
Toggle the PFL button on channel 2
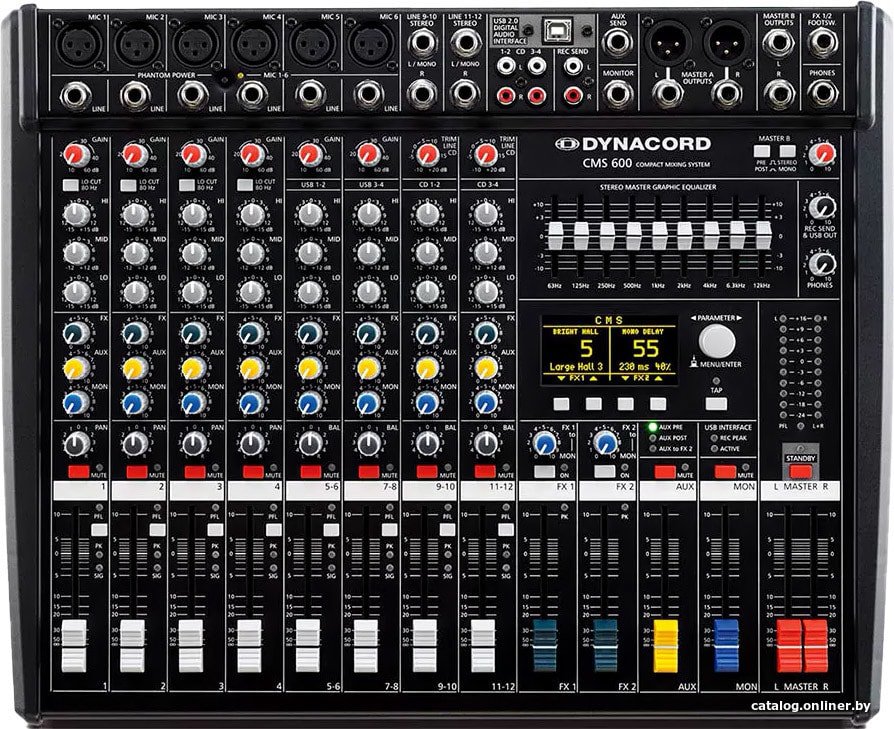pos(157,530)
